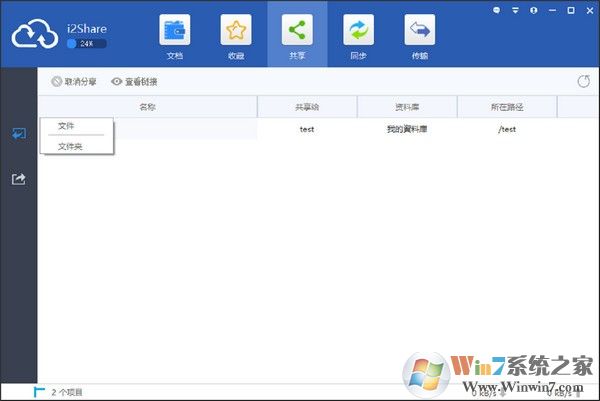This screenshot has height=401, width=600.
Task: Click 查看链接 to view the link
Action: coord(134,82)
